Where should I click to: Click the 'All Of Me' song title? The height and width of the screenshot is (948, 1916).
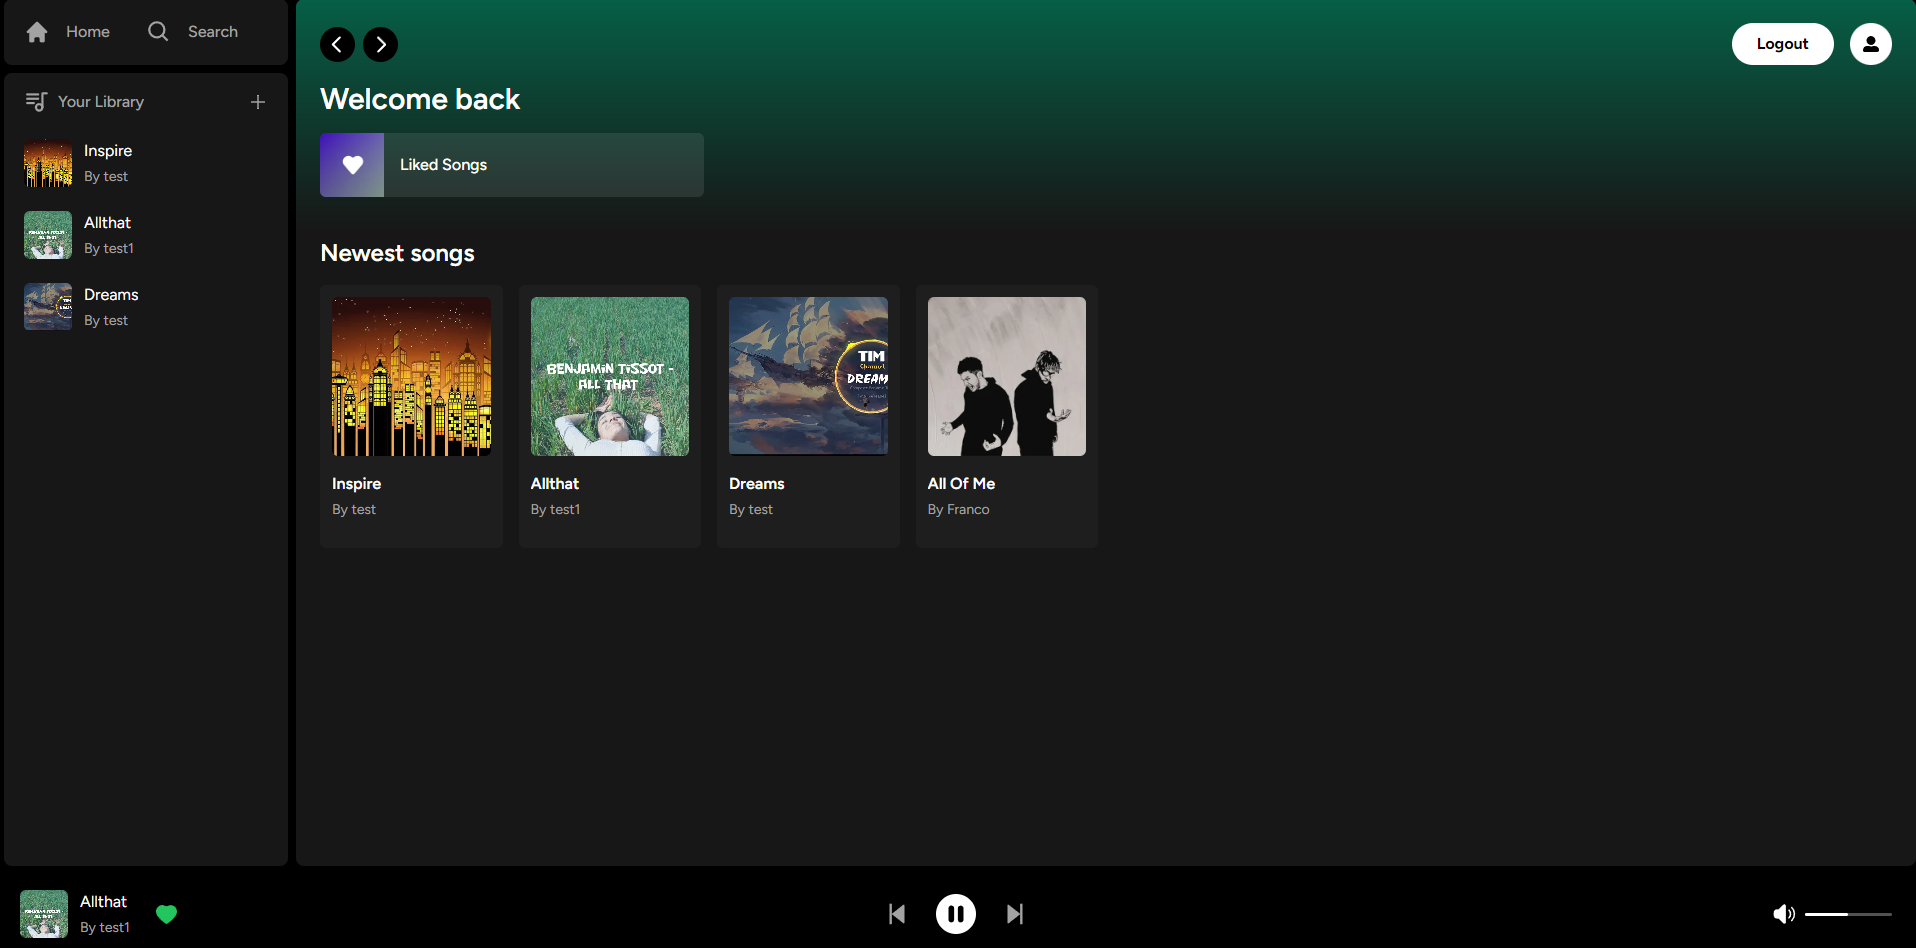[961, 484]
